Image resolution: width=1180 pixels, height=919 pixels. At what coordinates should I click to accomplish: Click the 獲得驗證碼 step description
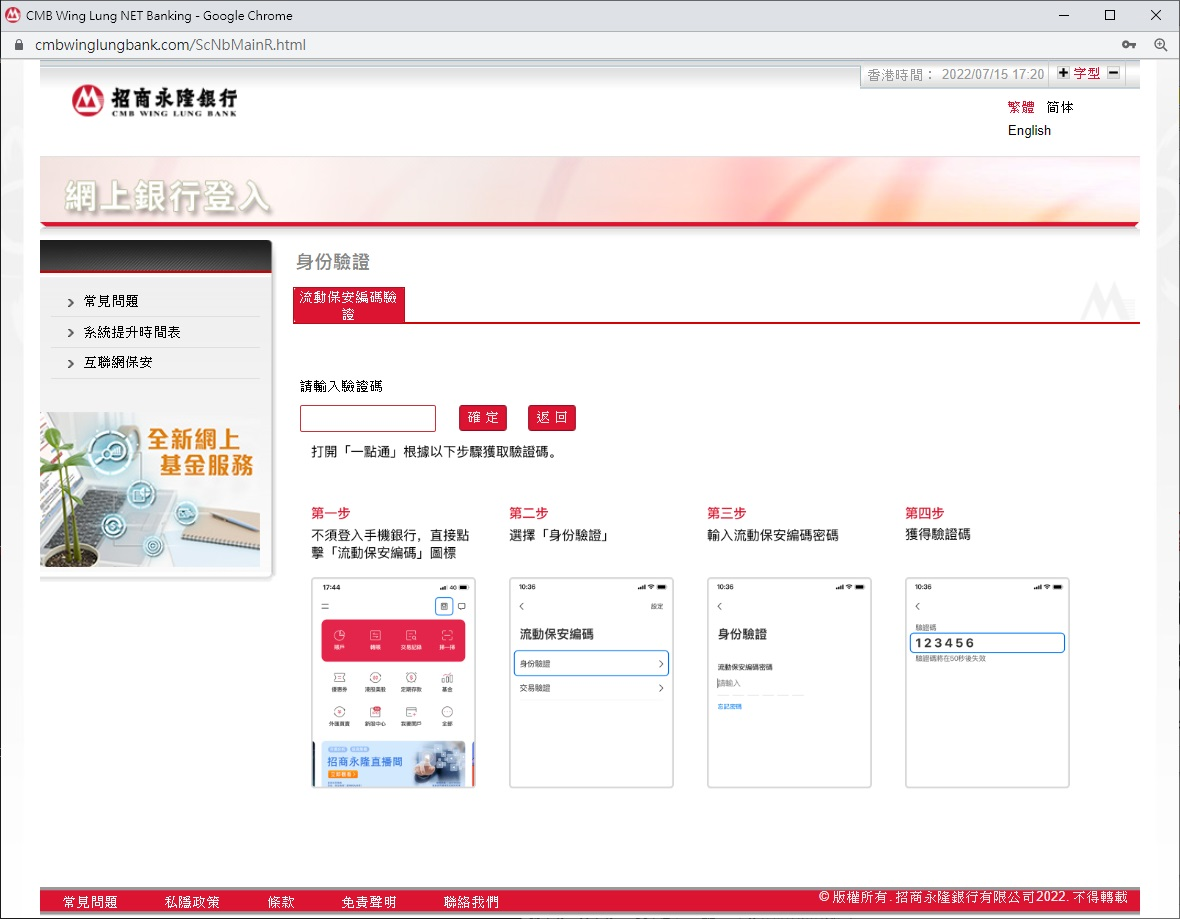938,534
